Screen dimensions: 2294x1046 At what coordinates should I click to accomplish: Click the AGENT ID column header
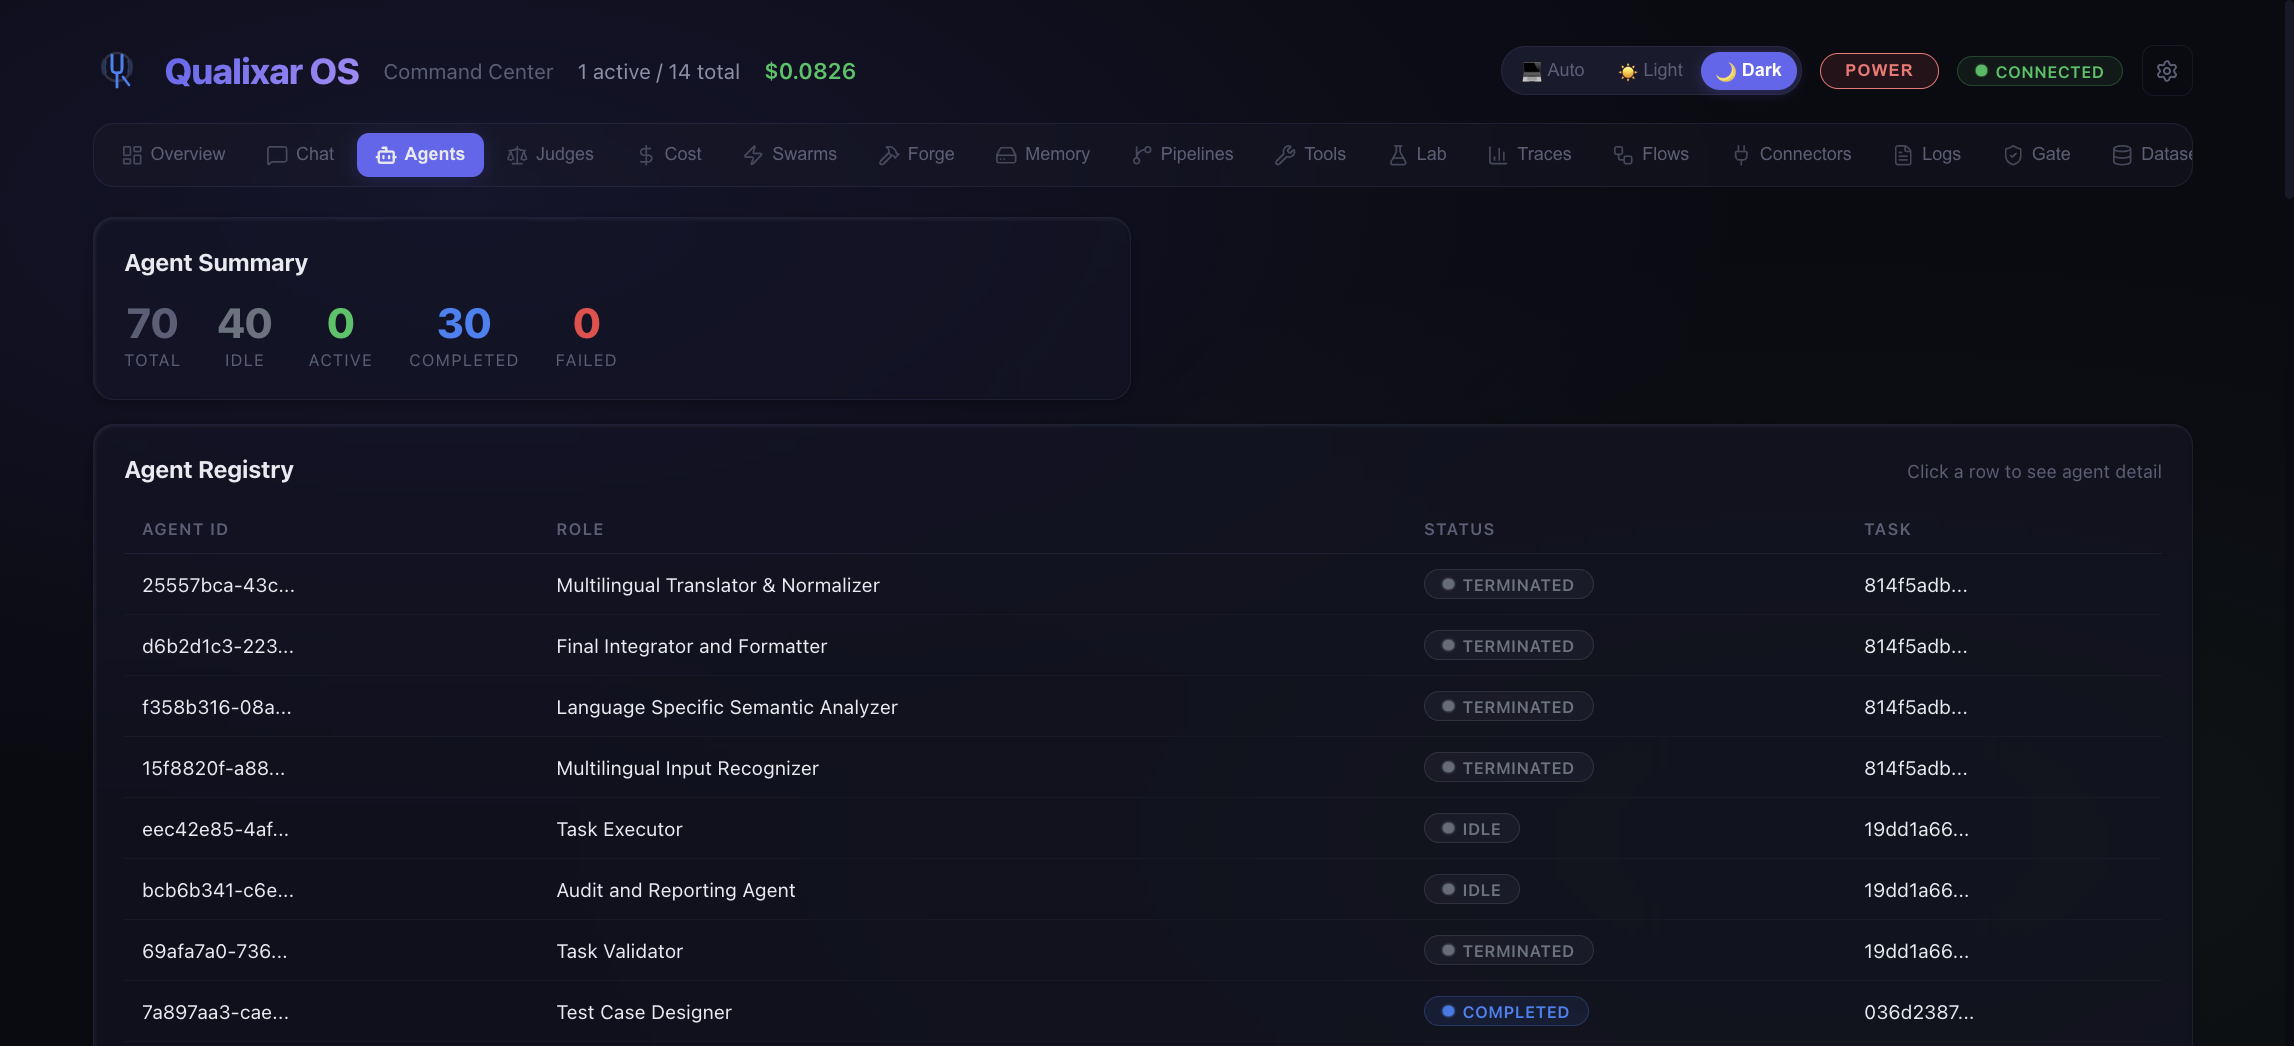(x=185, y=529)
